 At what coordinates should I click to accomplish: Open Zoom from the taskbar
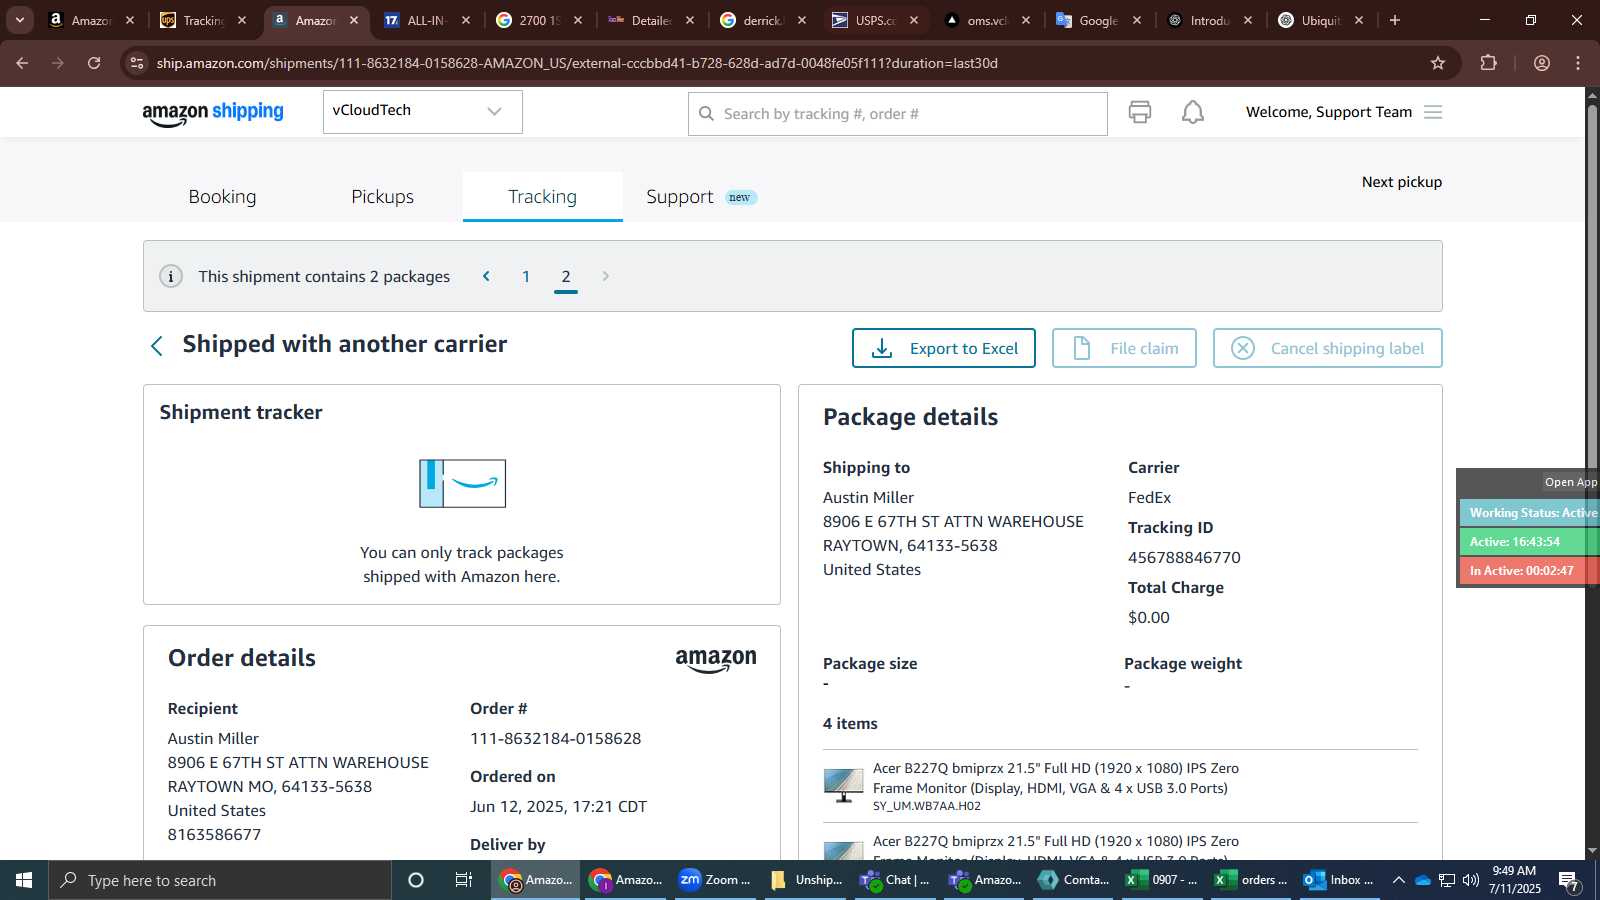[716, 880]
